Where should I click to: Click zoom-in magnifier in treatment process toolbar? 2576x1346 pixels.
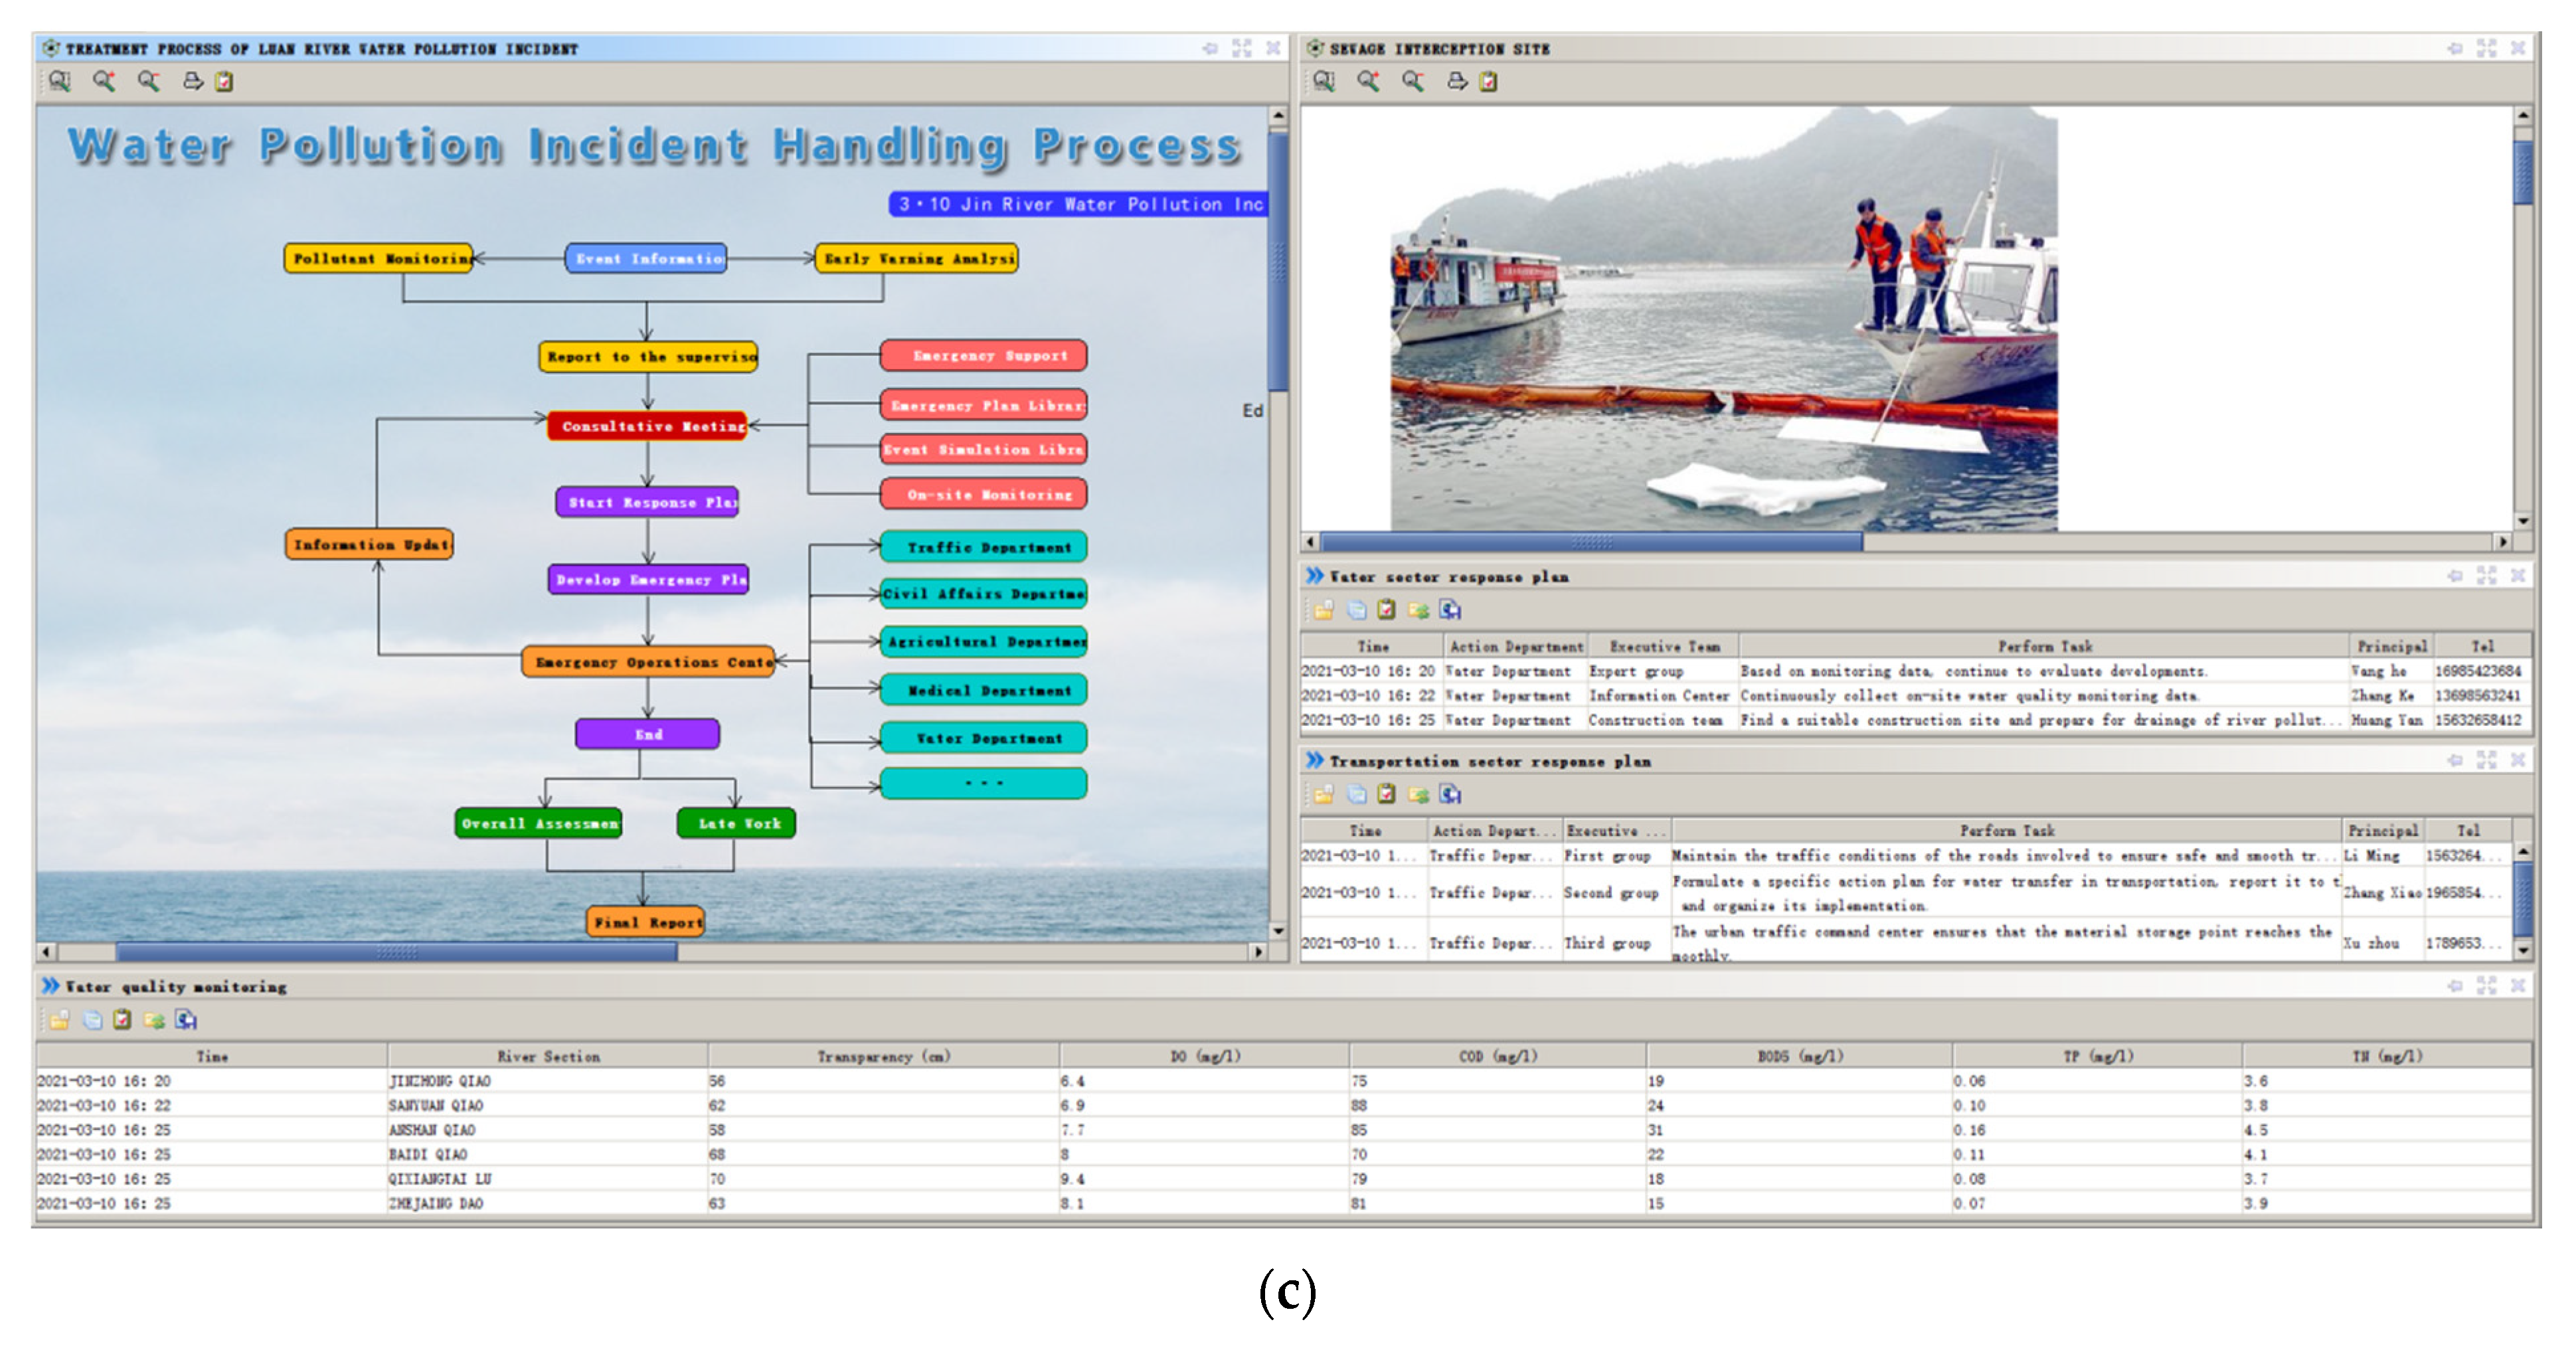(104, 81)
